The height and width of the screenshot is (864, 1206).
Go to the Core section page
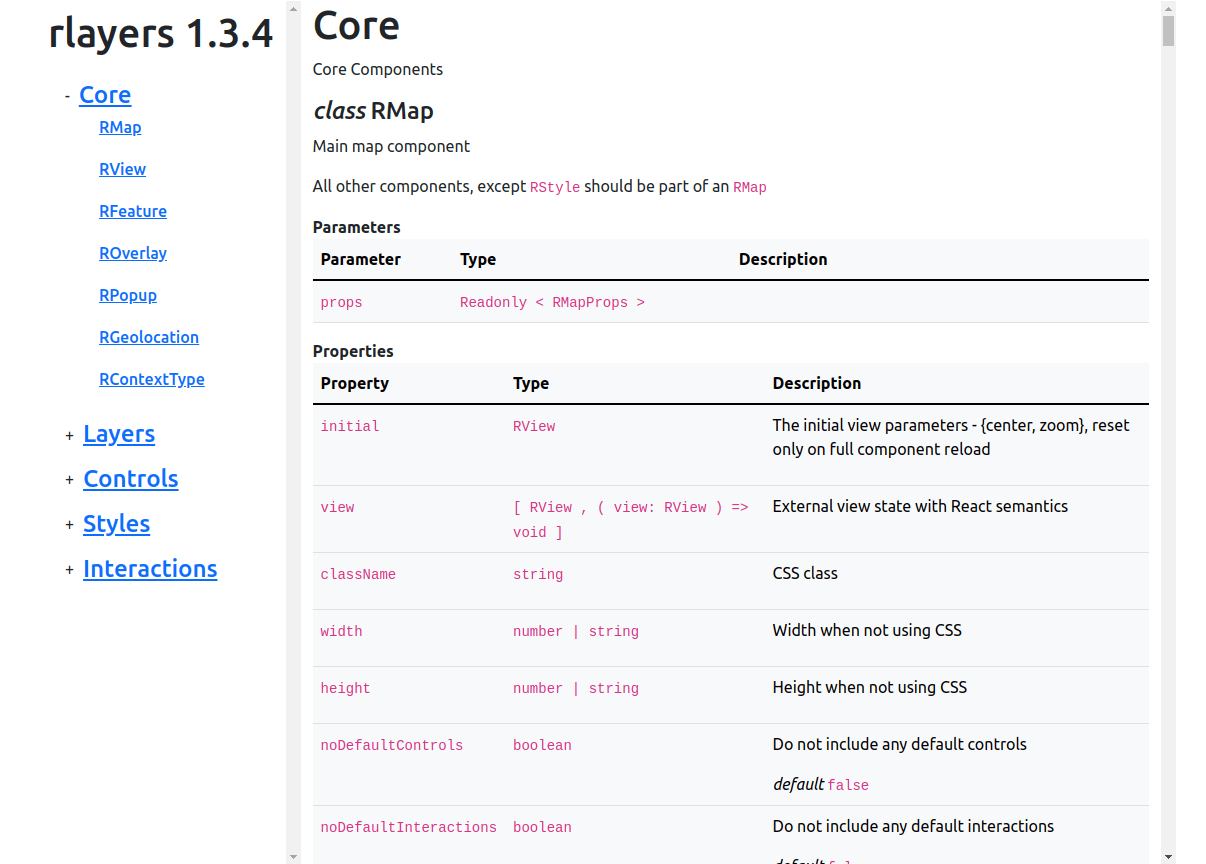click(105, 95)
